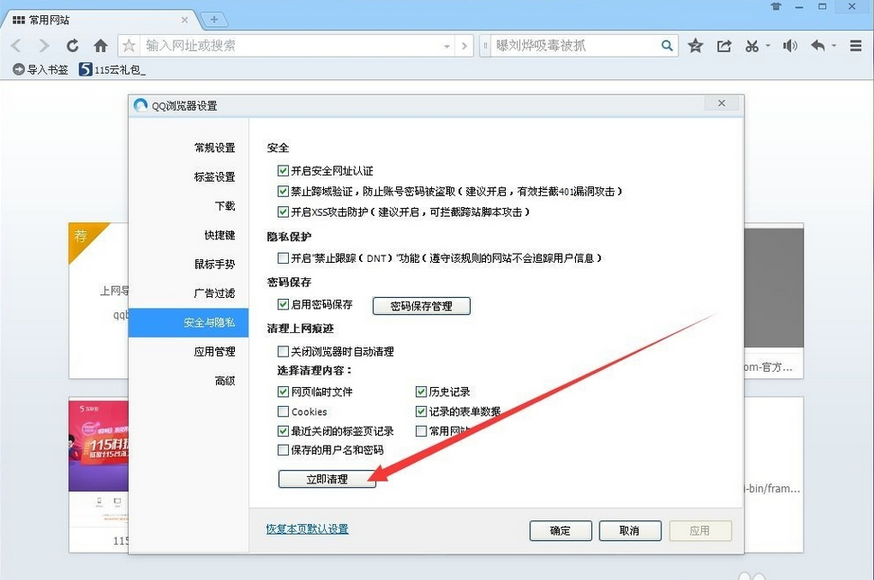Viewport: 874px width, 580px height.
Task: Open the 广告过滤 settings section
Action: (x=214, y=293)
